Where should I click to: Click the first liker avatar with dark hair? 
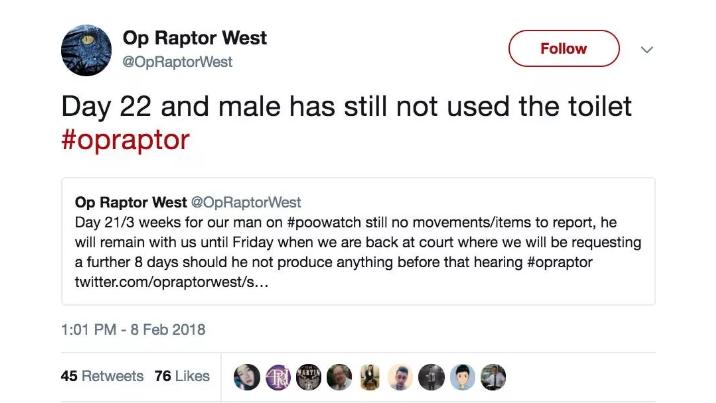click(x=247, y=376)
